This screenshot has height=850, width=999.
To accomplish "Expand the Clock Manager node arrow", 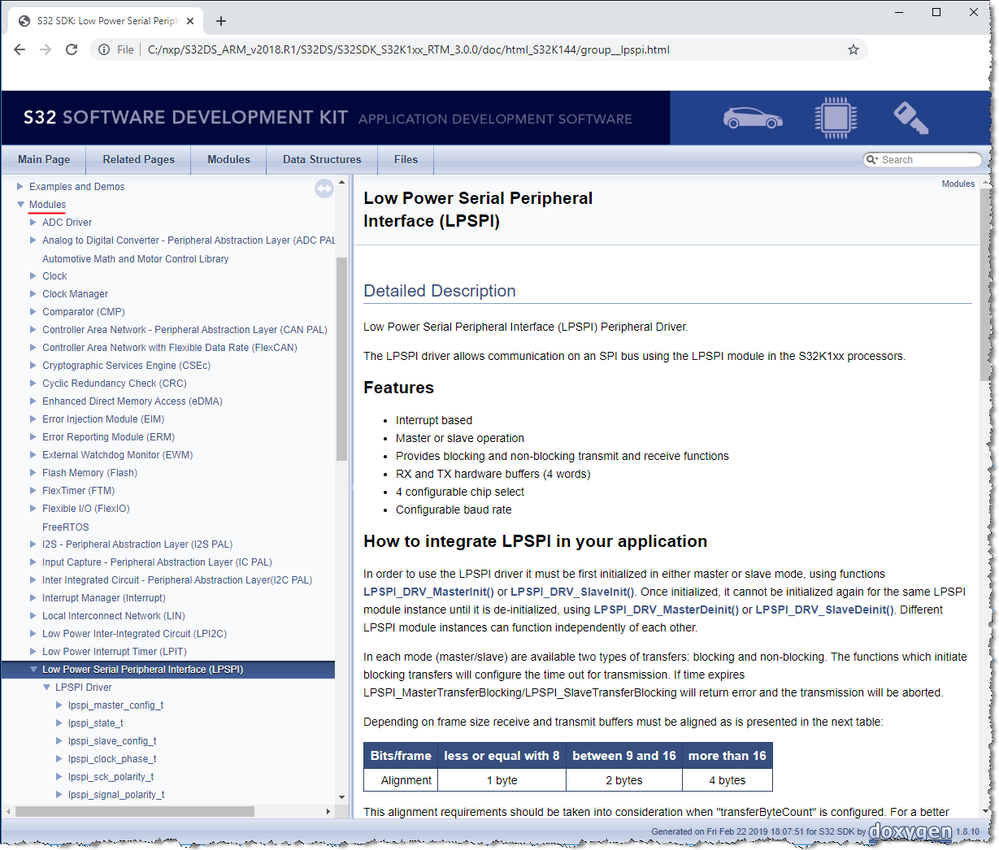I will click(33, 294).
